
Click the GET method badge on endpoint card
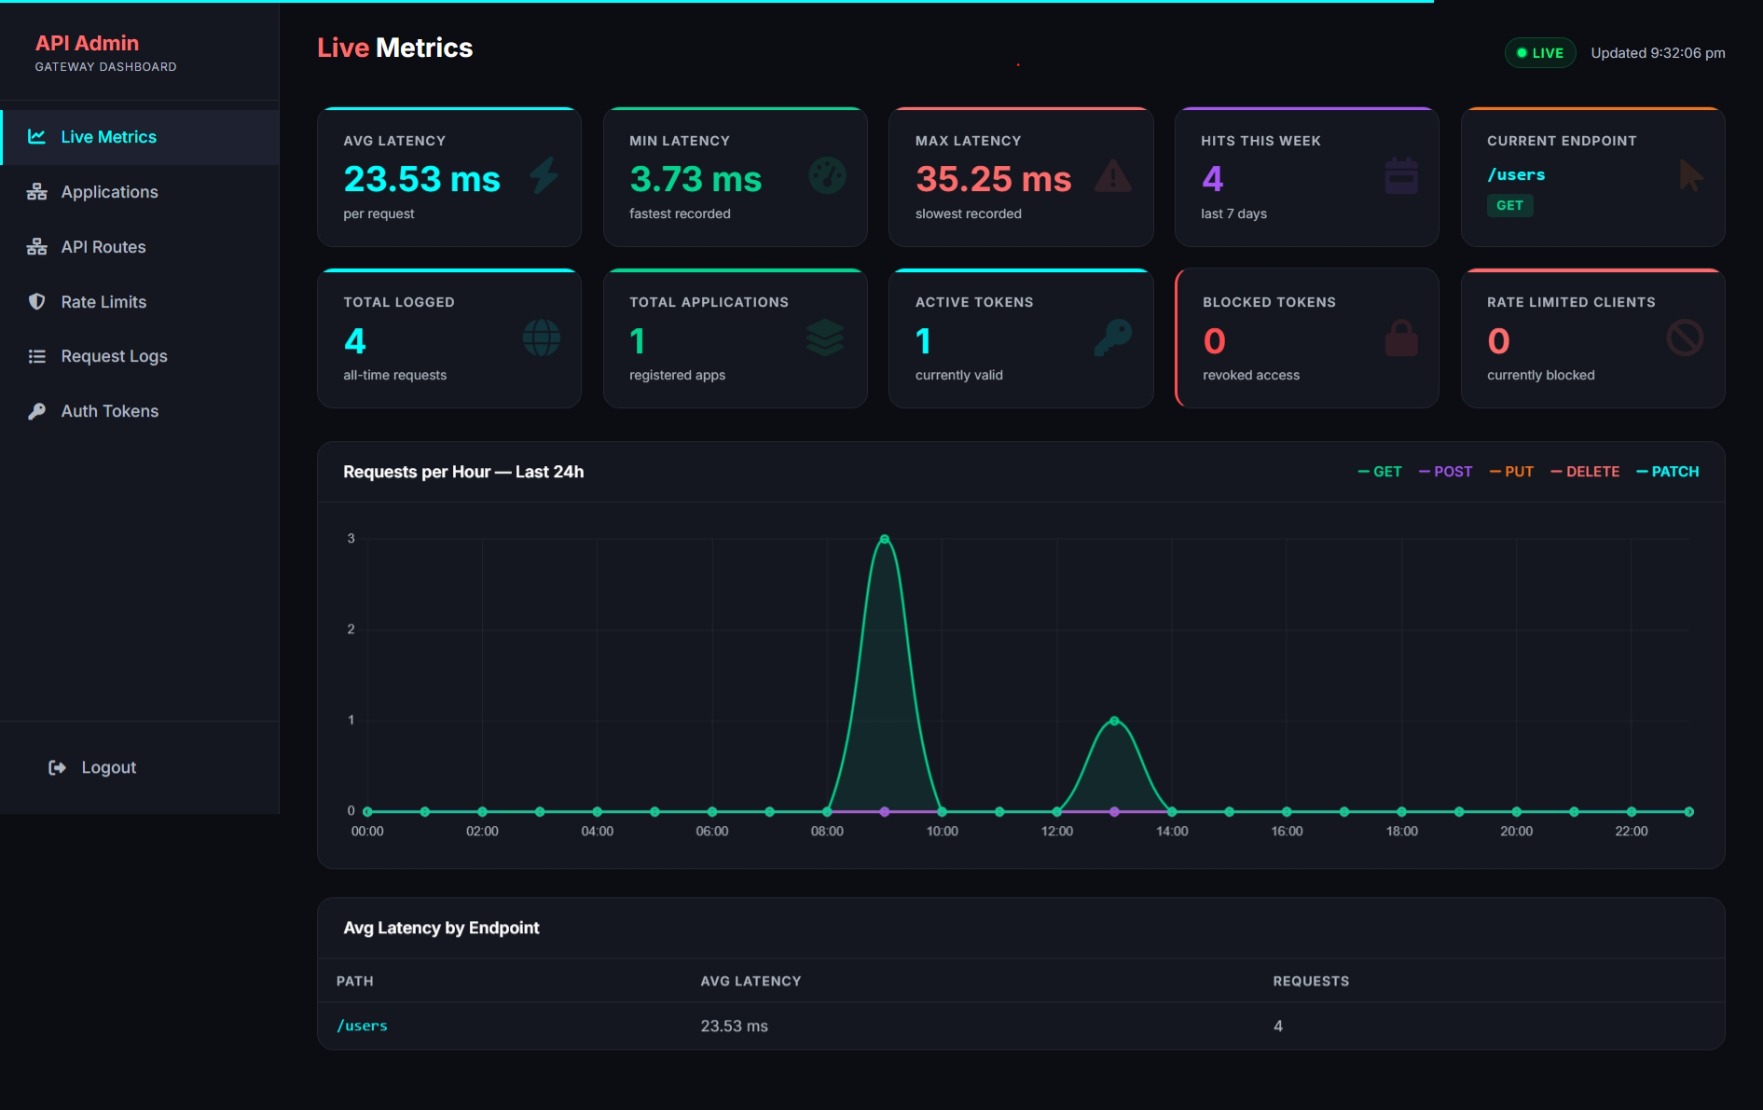1510,205
